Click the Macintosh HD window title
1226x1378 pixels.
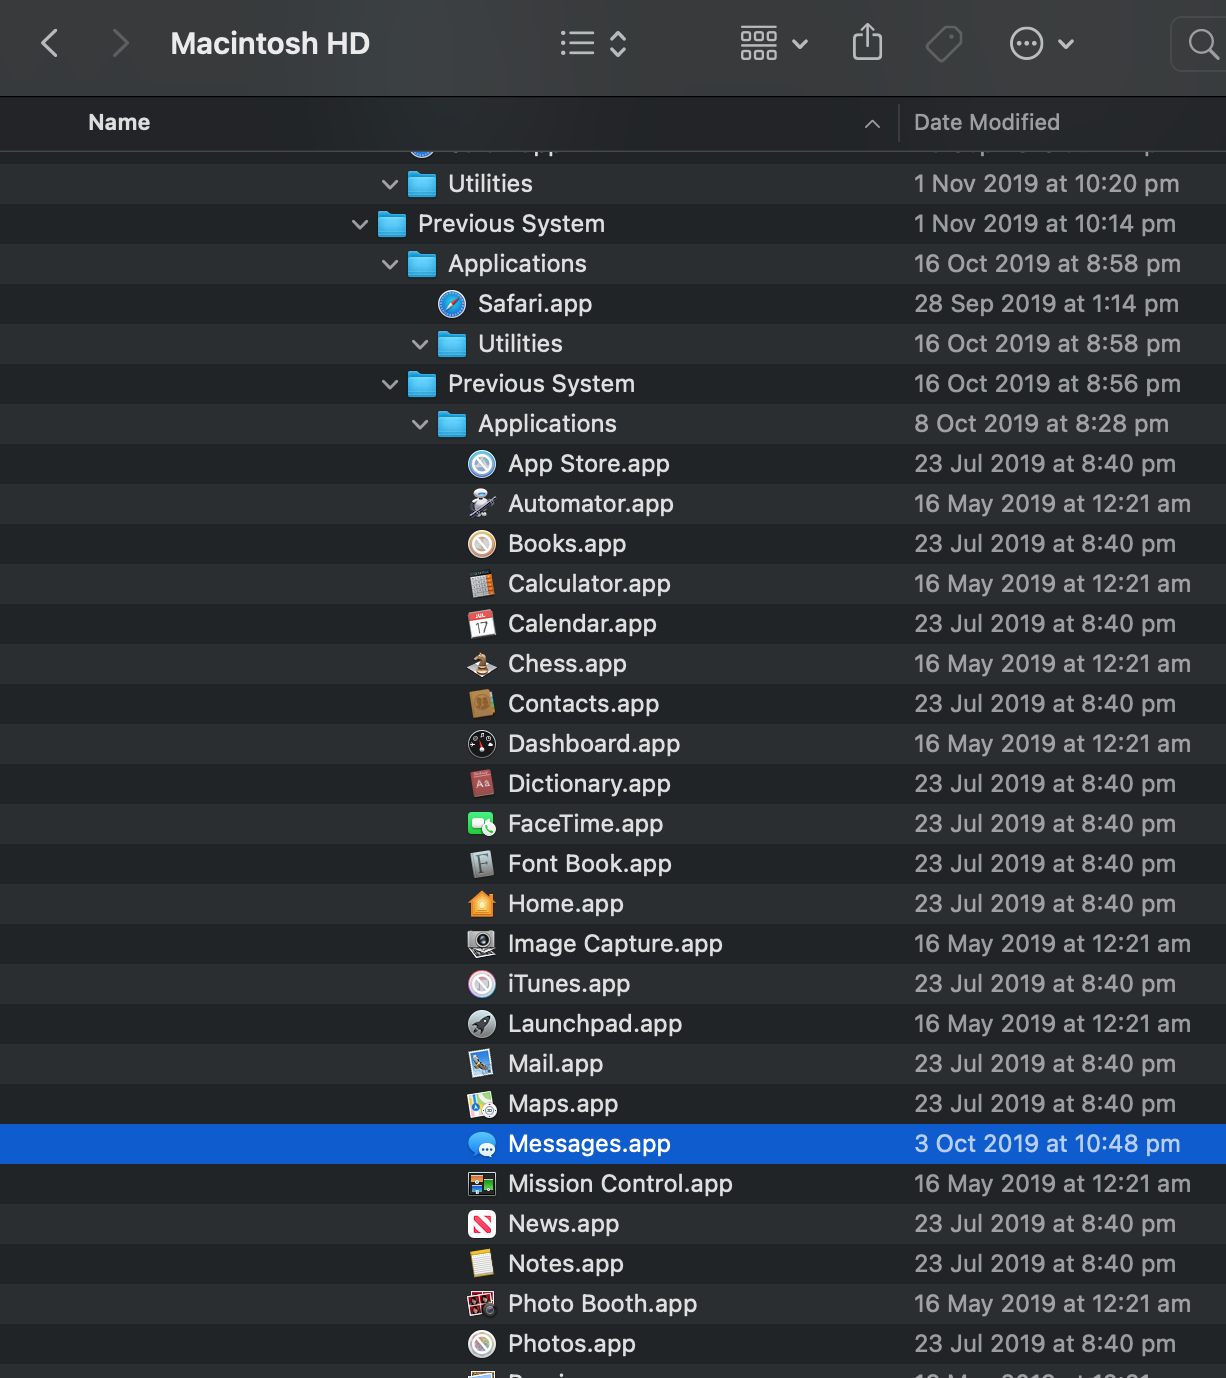[270, 43]
